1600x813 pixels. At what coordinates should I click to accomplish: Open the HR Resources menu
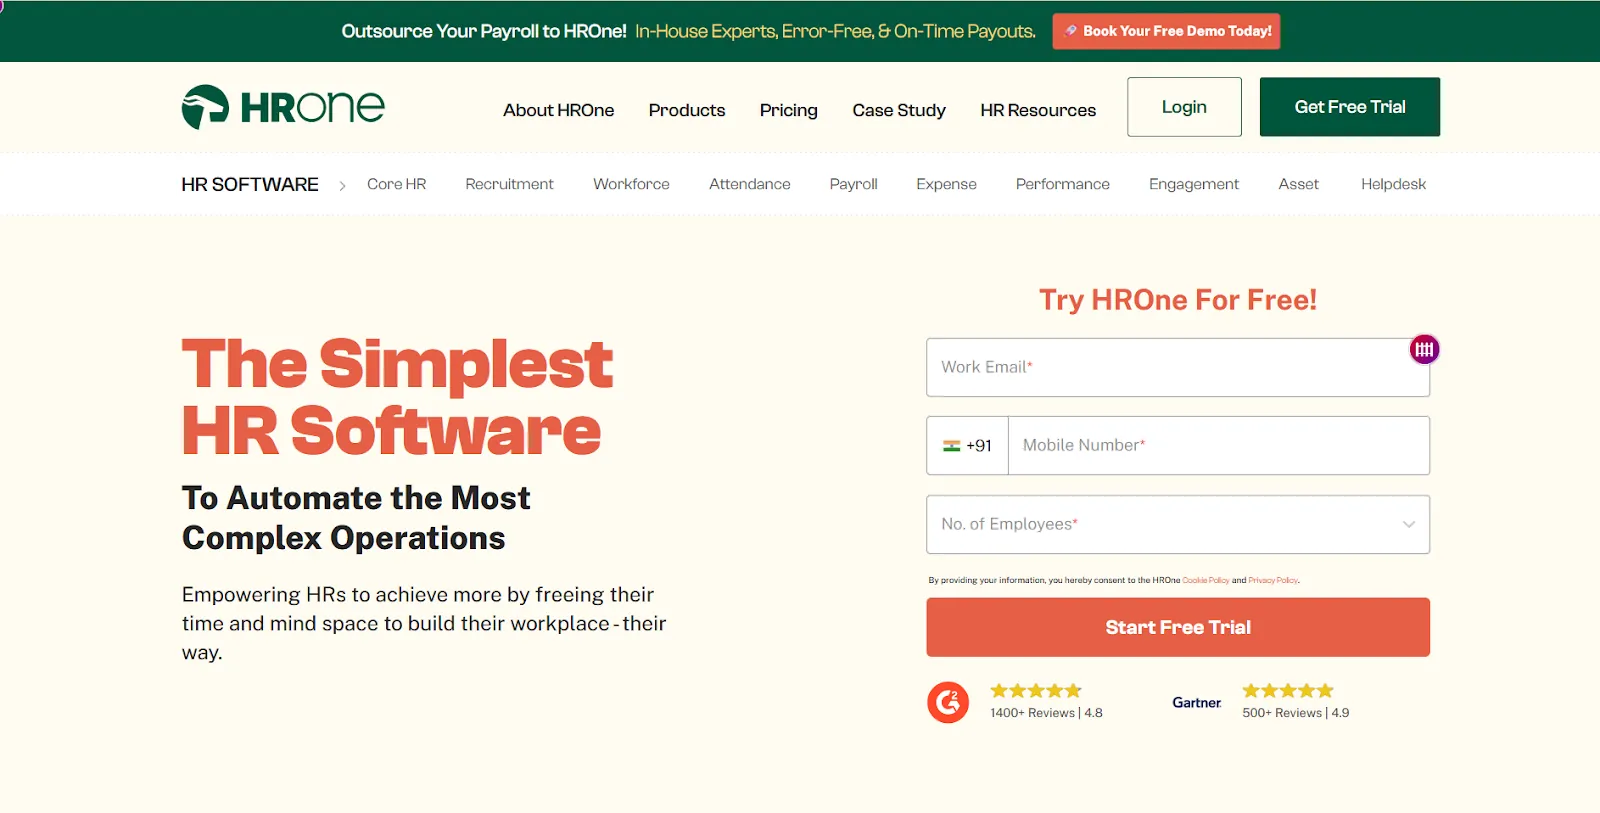[x=1038, y=110]
